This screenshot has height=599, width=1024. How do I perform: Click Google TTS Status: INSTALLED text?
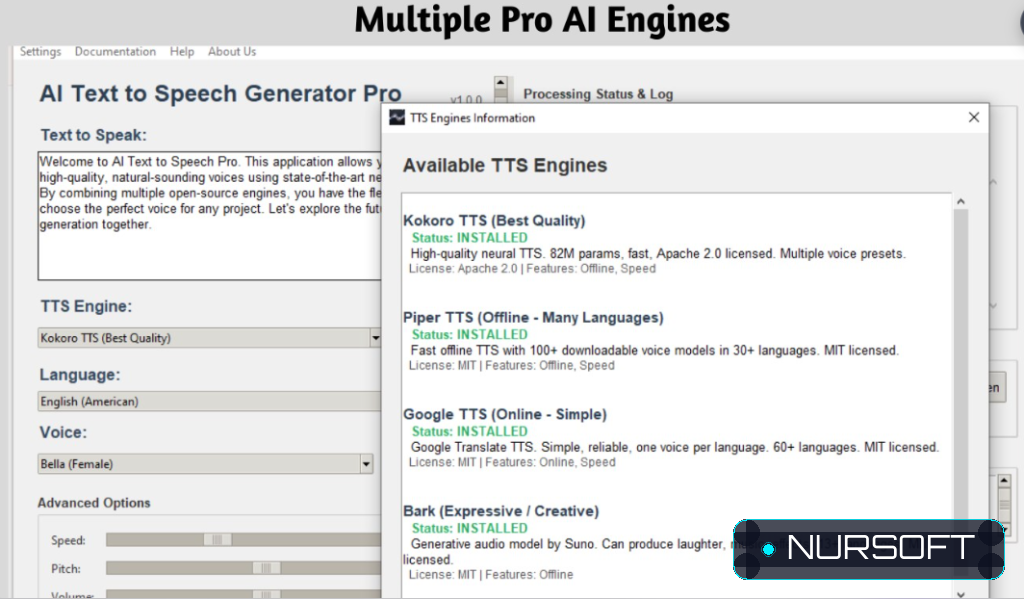pyautogui.click(x=470, y=431)
